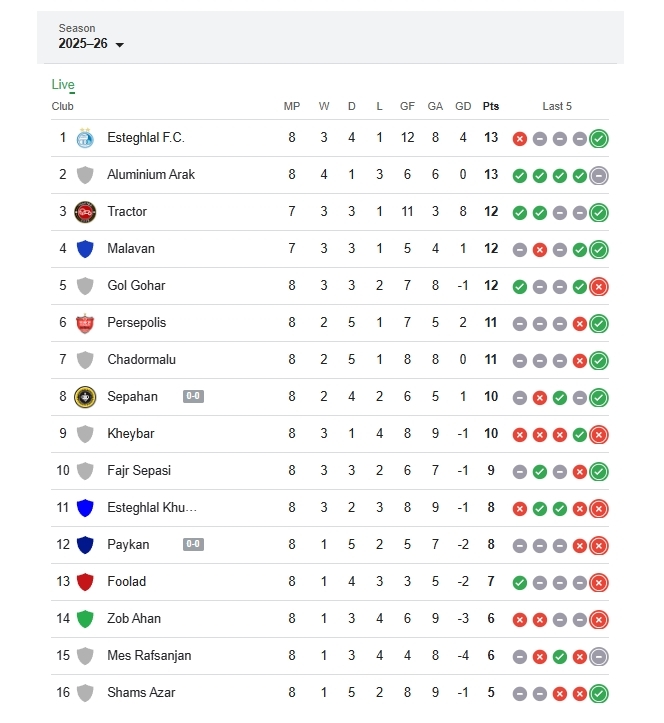Screen dimensions: 664x723
Task: Click the Sepahan yellow club logo
Action: pos(85,397)
